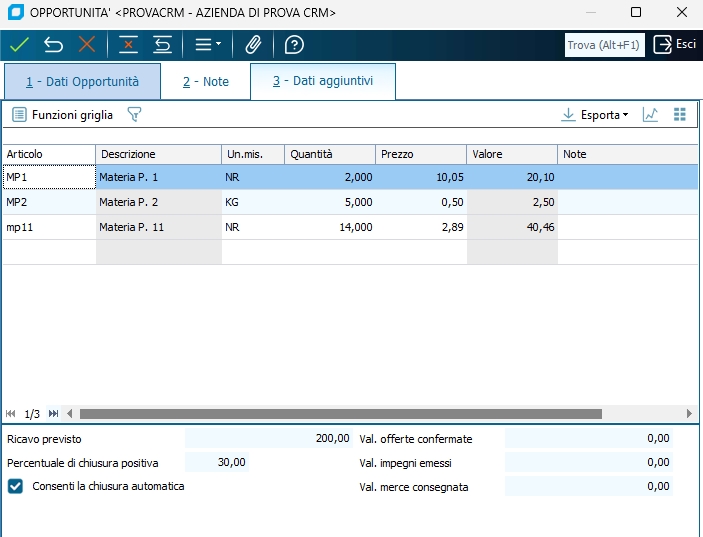Expand the hamburger menu dropdown in toolbar
The image size is (703, 537).
(x=207, y=45)
